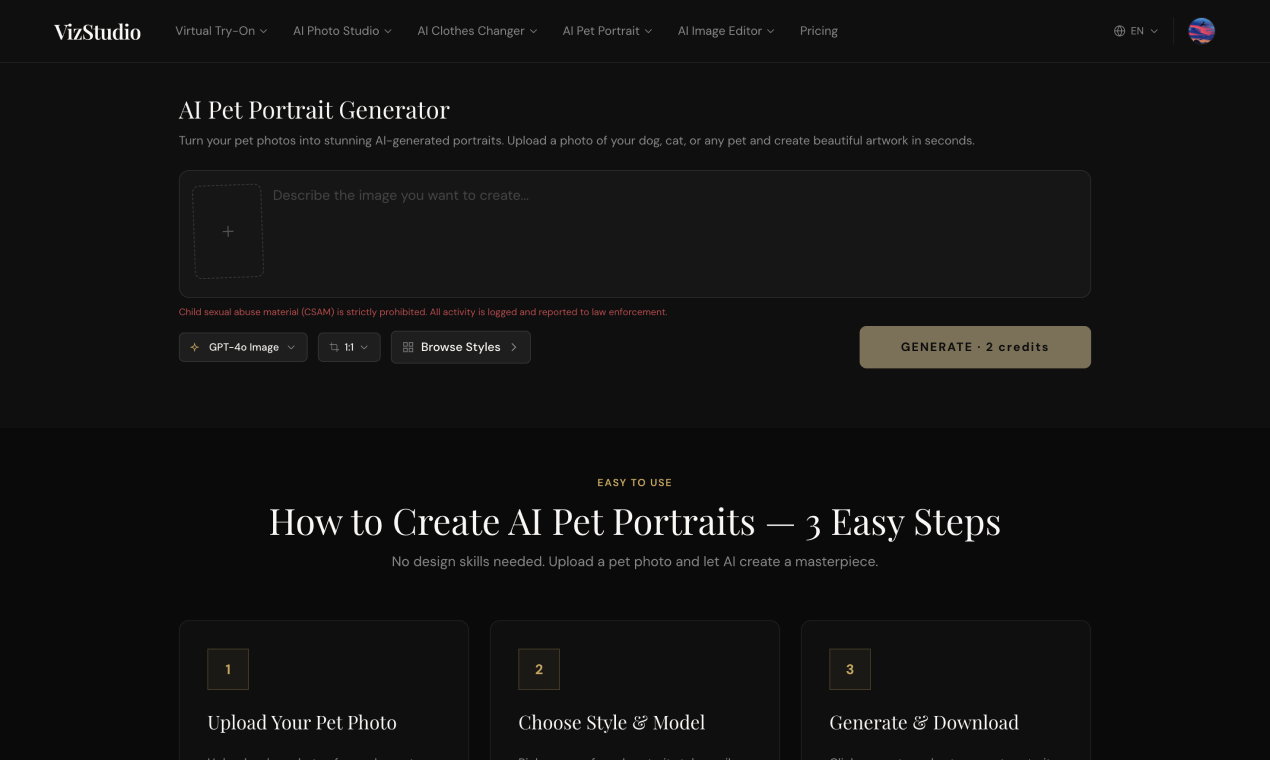Click the Browse Styles button
The width and height of the screenshot is (1270, 760).
460,347
